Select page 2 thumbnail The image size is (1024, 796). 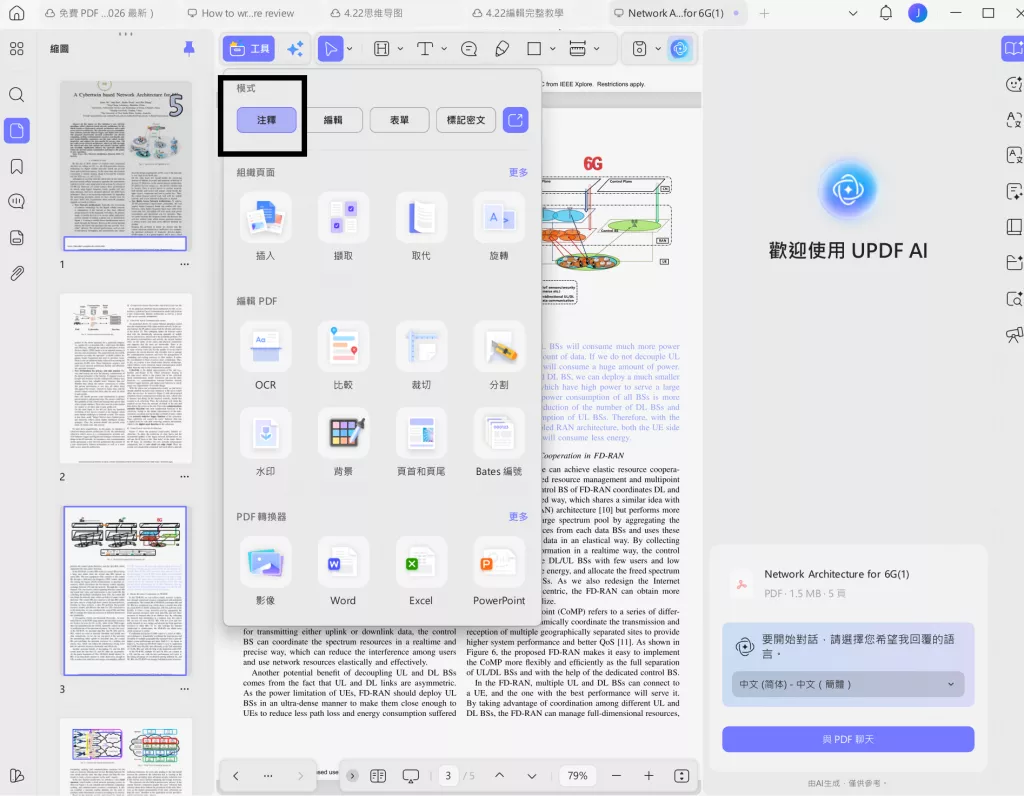coord(125,379)
